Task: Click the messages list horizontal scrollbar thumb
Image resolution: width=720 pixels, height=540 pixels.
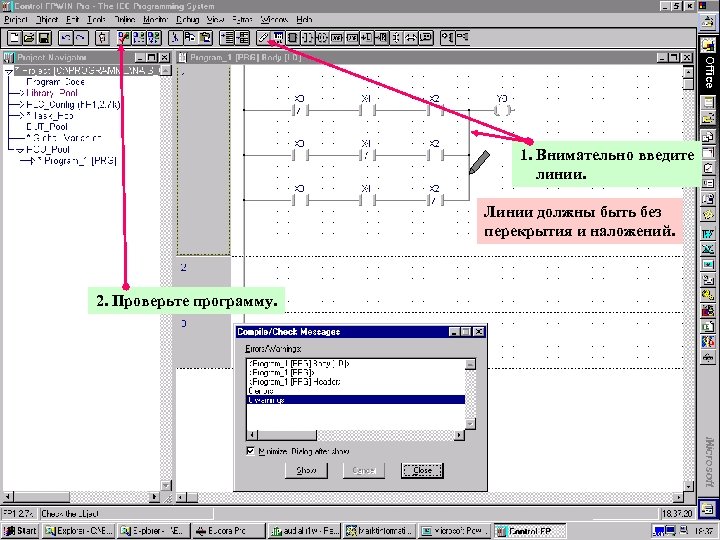Action: (287, 434)
